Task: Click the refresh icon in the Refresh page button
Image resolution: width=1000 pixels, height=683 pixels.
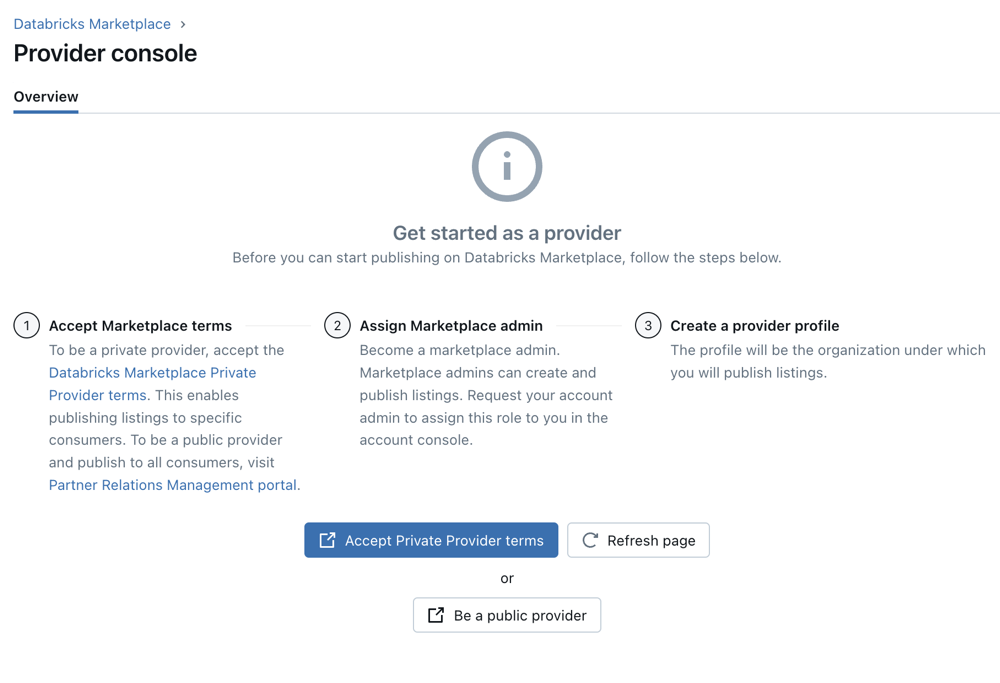Action: coord(590,540)
